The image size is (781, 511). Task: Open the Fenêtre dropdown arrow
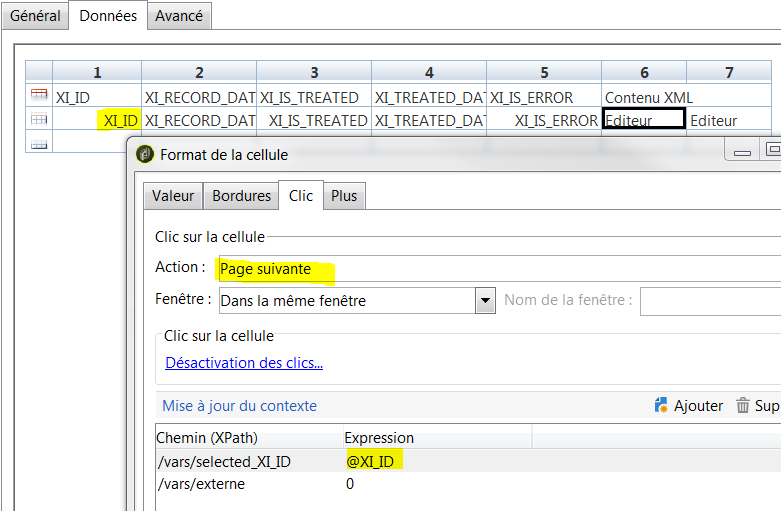click(485, 300)
